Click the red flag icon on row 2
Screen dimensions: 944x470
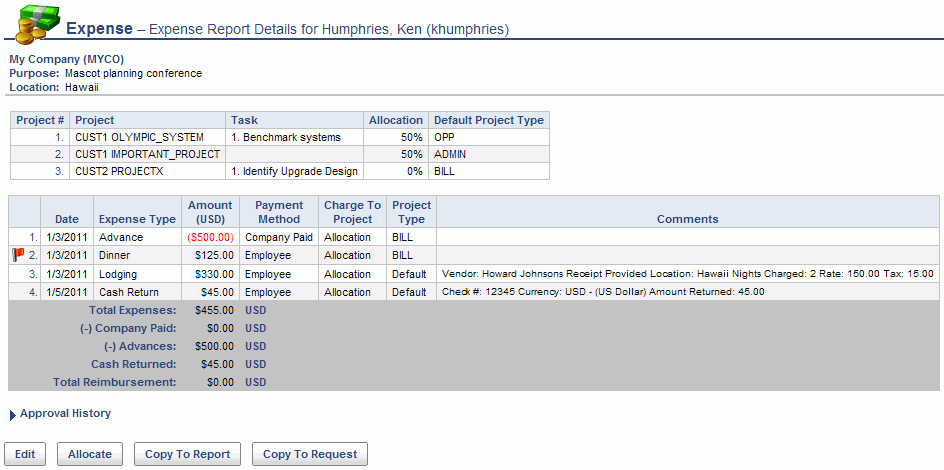coord(17,255)
